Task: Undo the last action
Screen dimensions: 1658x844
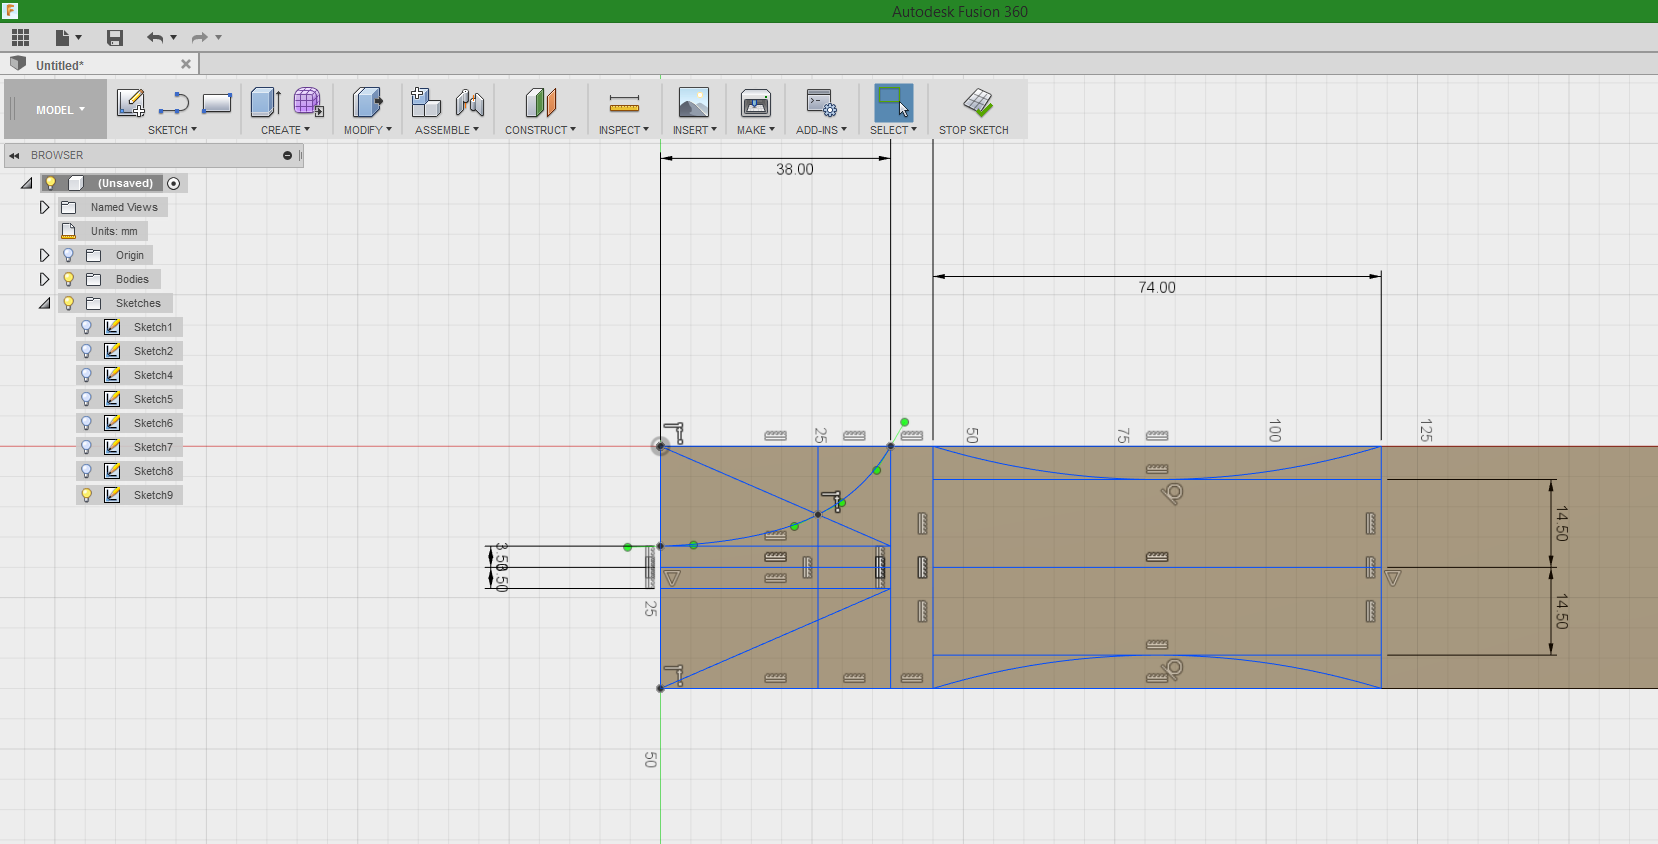Action: [x=155, y=38]
